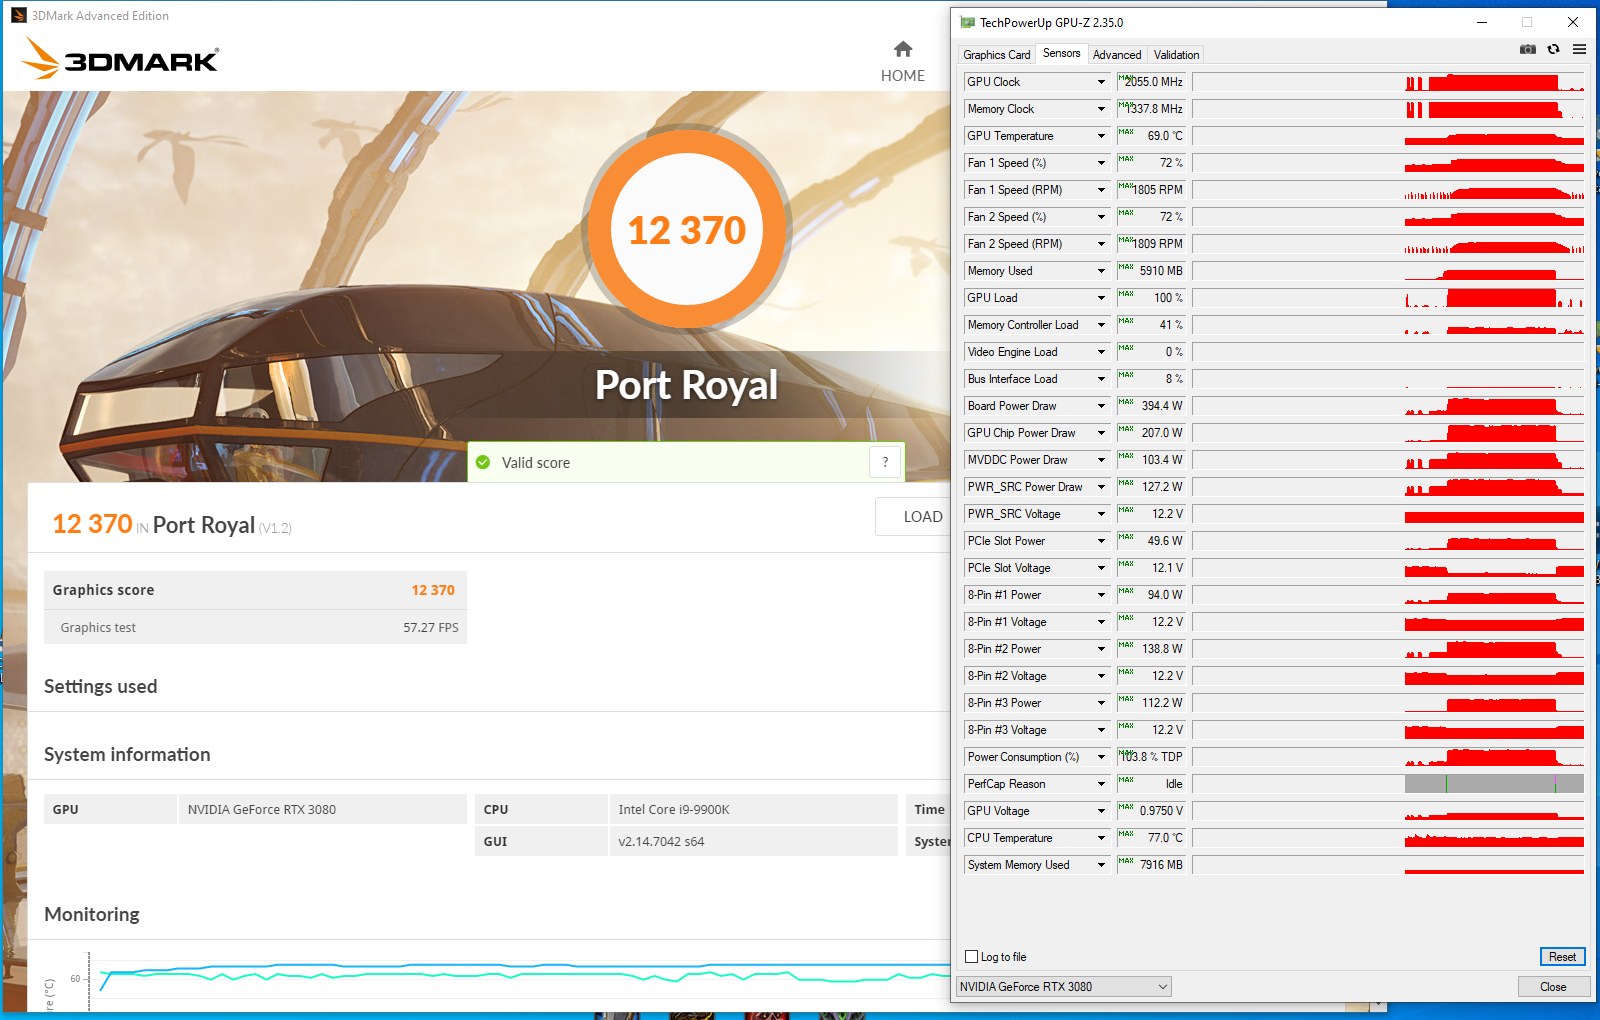1600x1020 pixels.
Task: Open the MVDDC Power Draw dropdown
Action: pos(1101,460)
